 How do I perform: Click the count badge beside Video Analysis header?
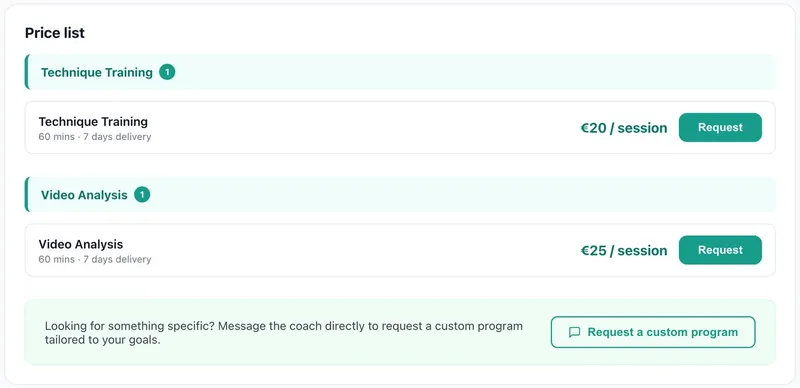[x=142, y=195]
